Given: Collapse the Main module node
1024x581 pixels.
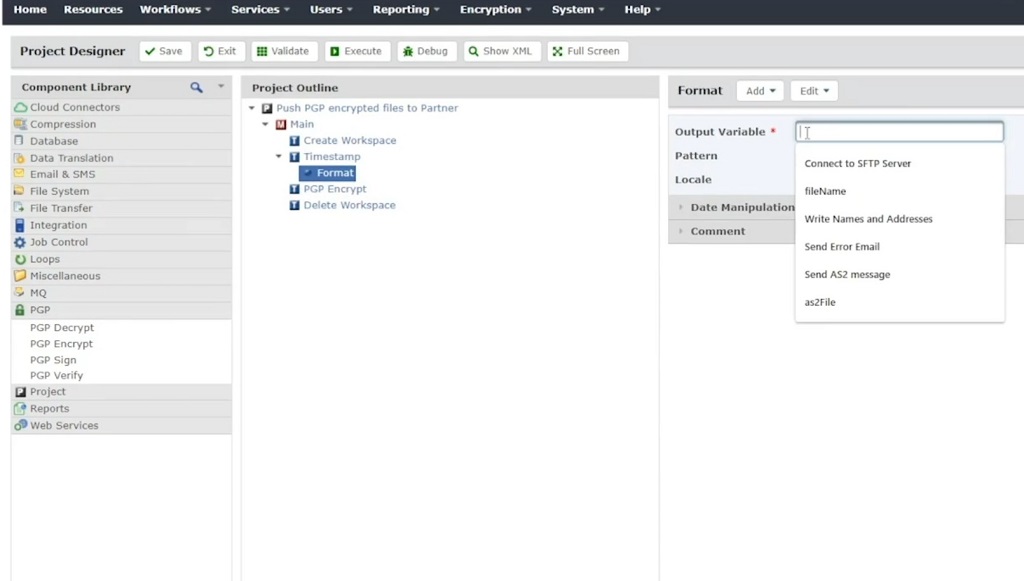Looking at the screenshot, I should [265, 124].
